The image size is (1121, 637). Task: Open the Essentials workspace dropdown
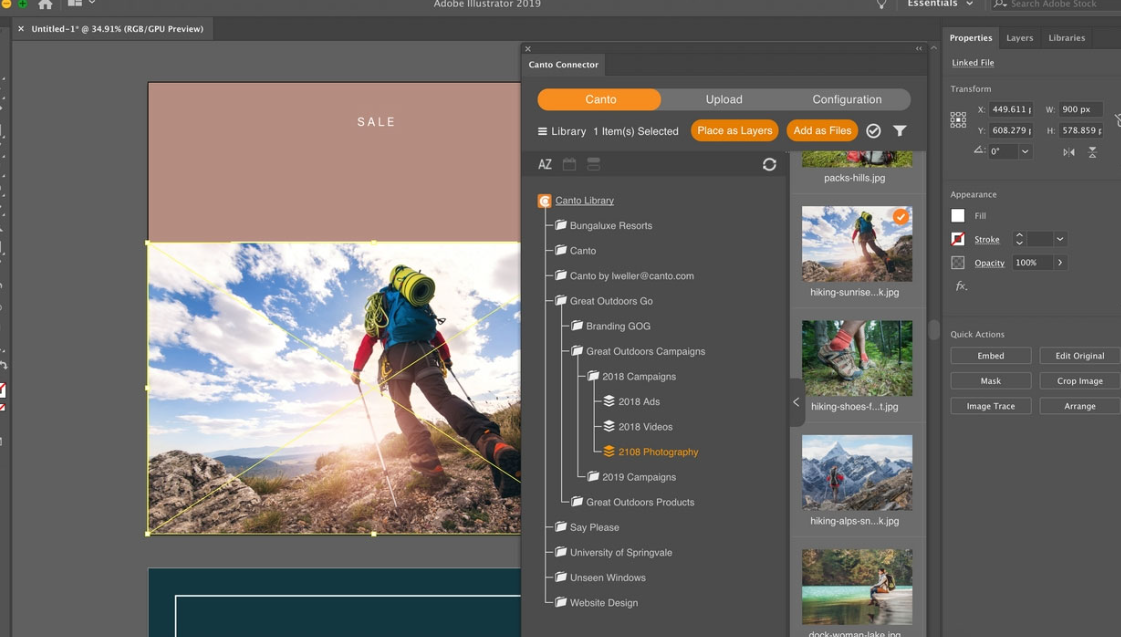940,4
